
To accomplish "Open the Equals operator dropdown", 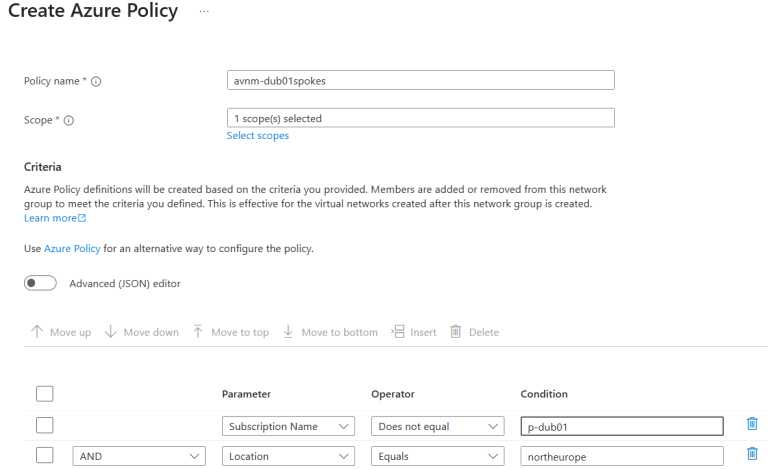I will tap(437, 456).
